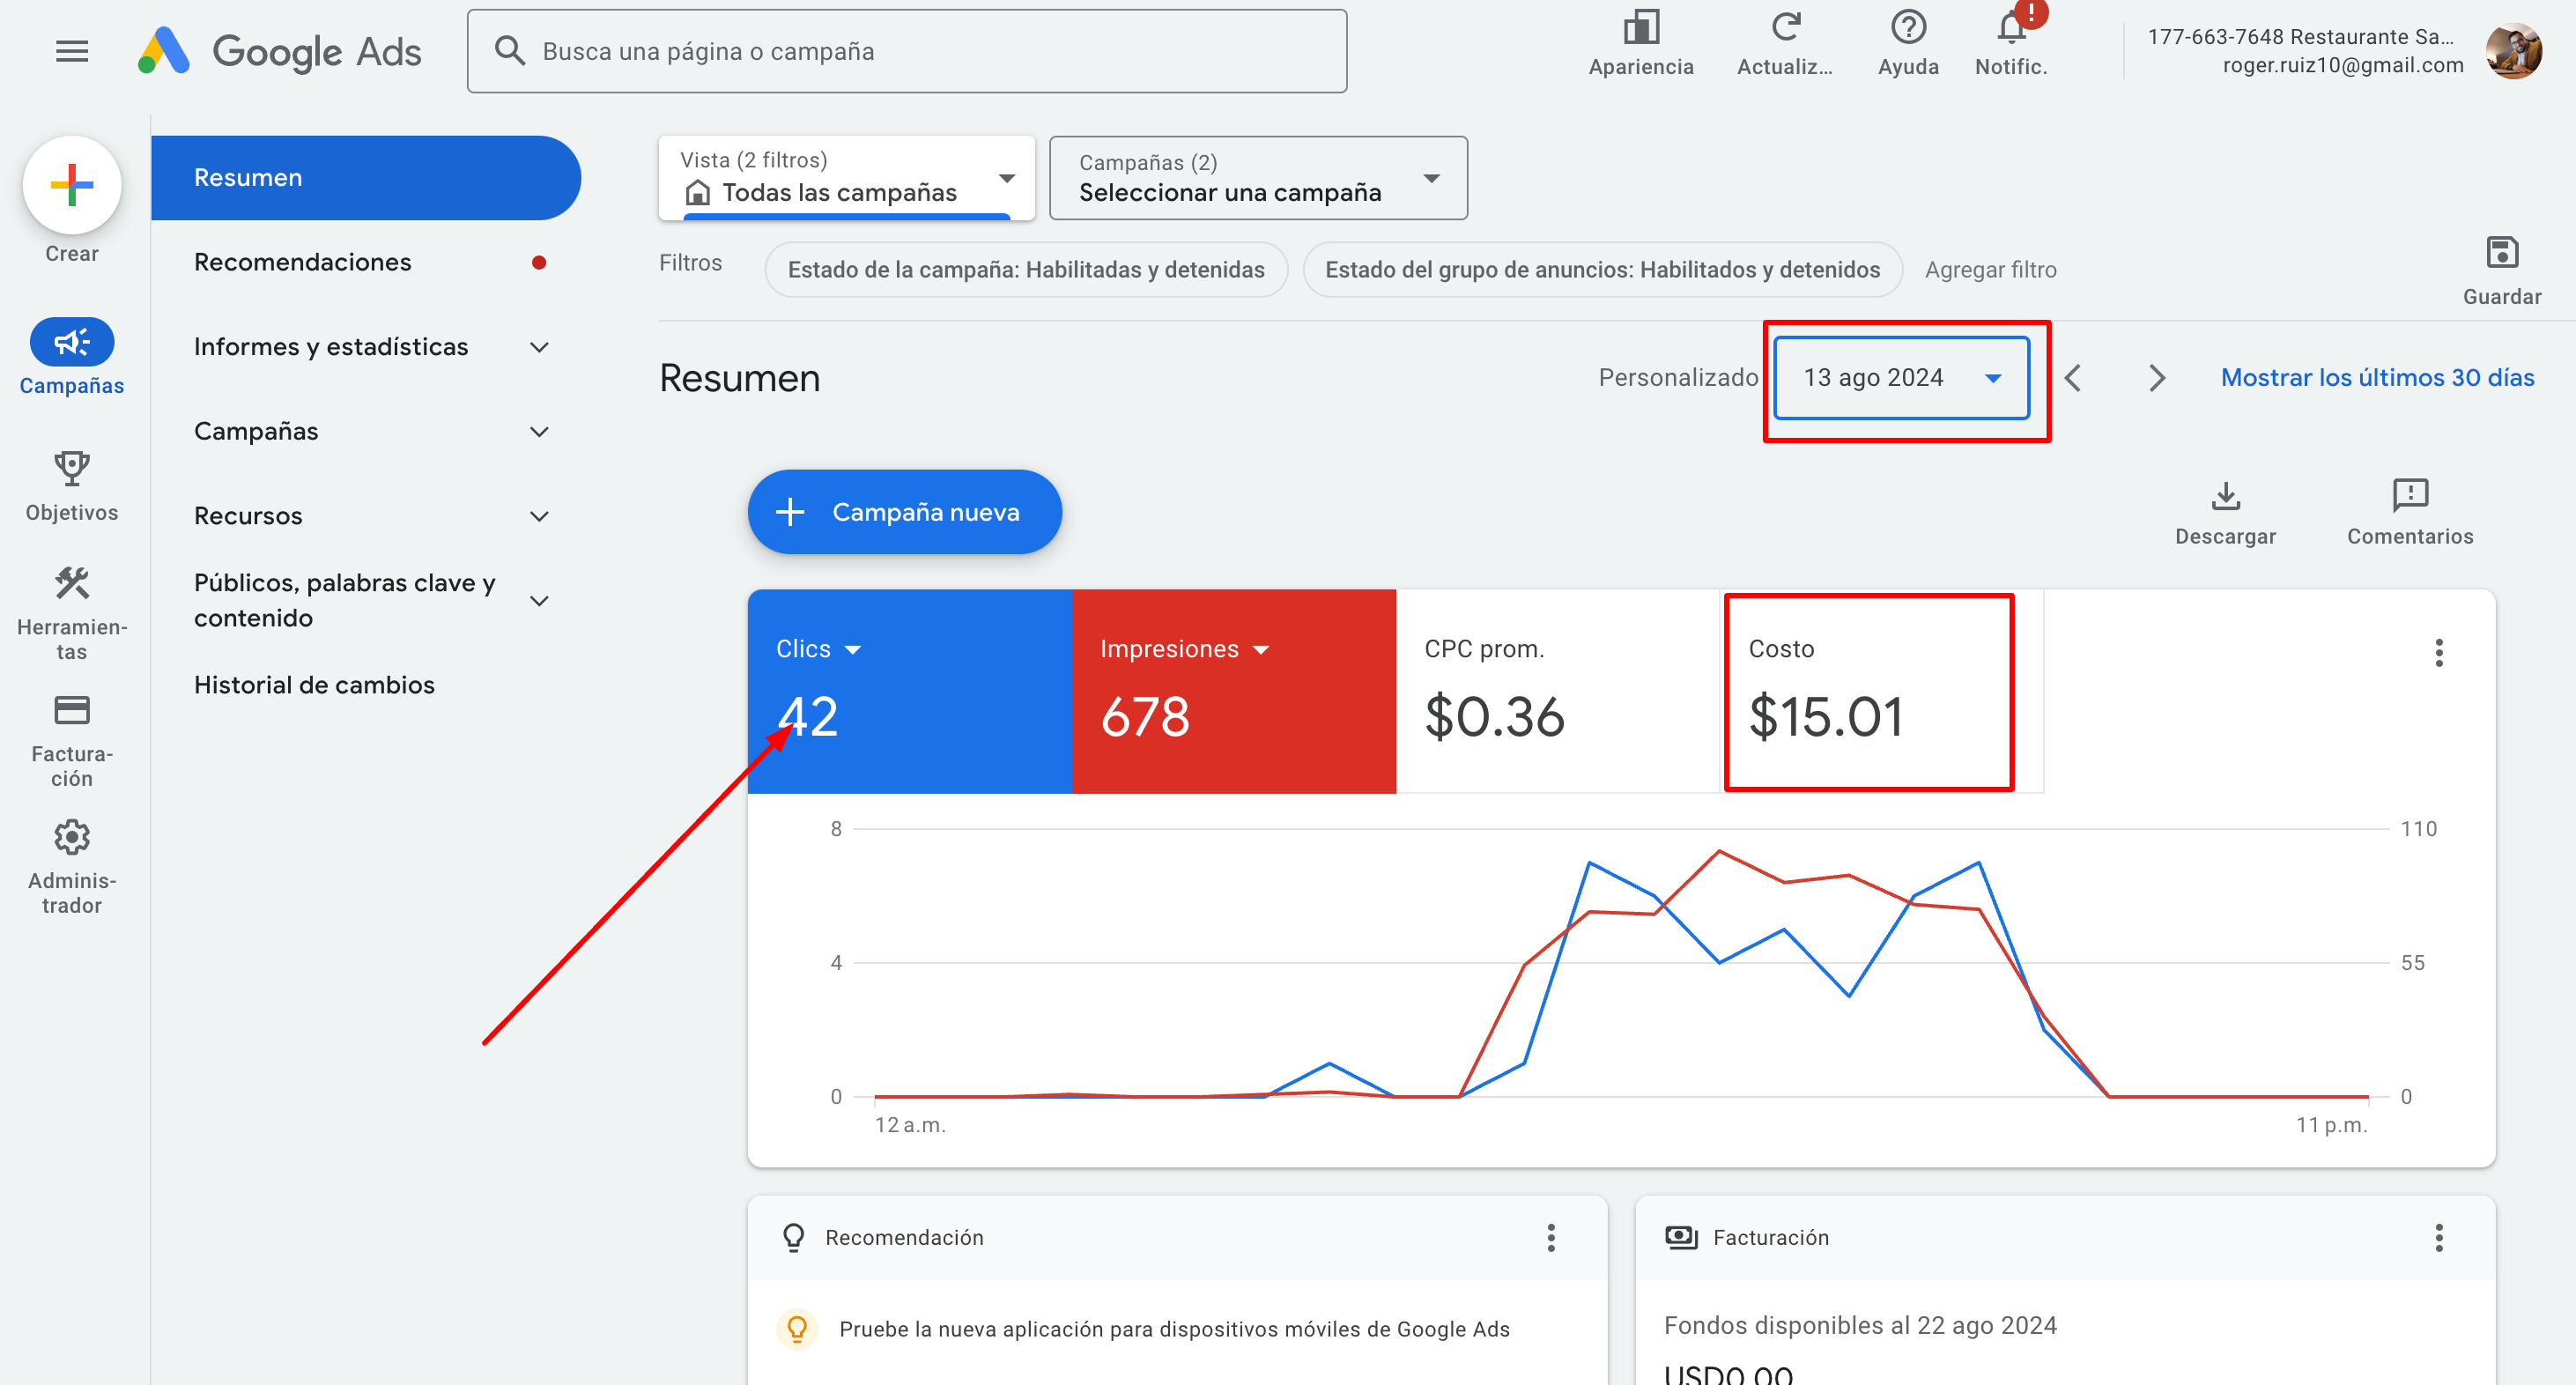Click the Guardar save icon
Viewport: 2576px width, 1385px height.
tap(2501, 253)
